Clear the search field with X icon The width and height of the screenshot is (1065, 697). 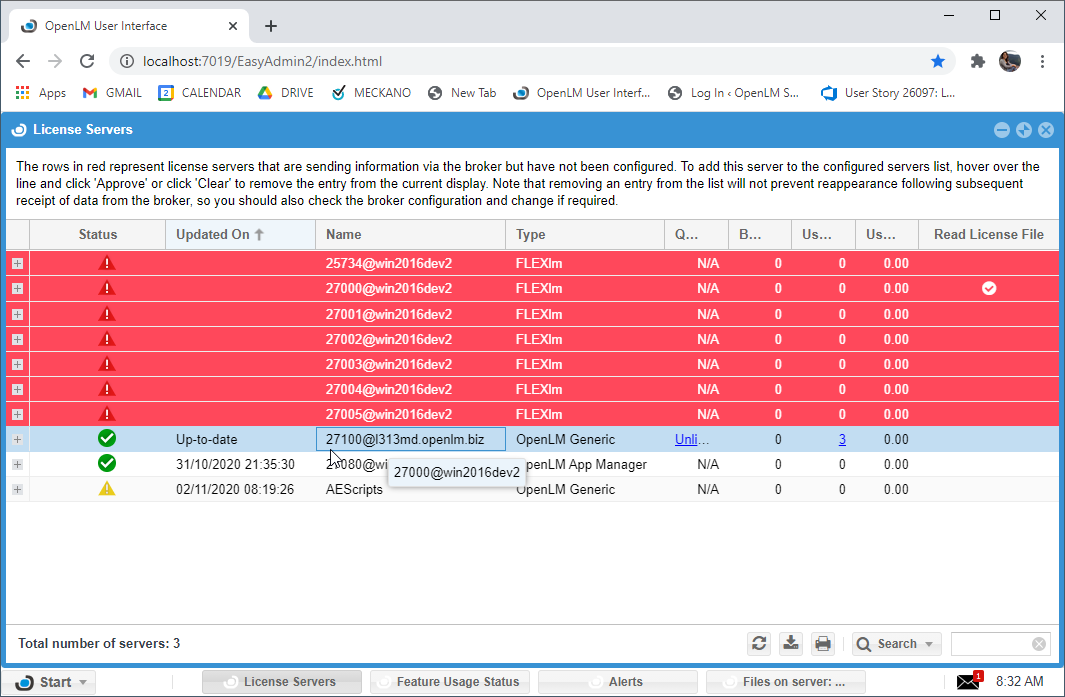point(1039,644)
